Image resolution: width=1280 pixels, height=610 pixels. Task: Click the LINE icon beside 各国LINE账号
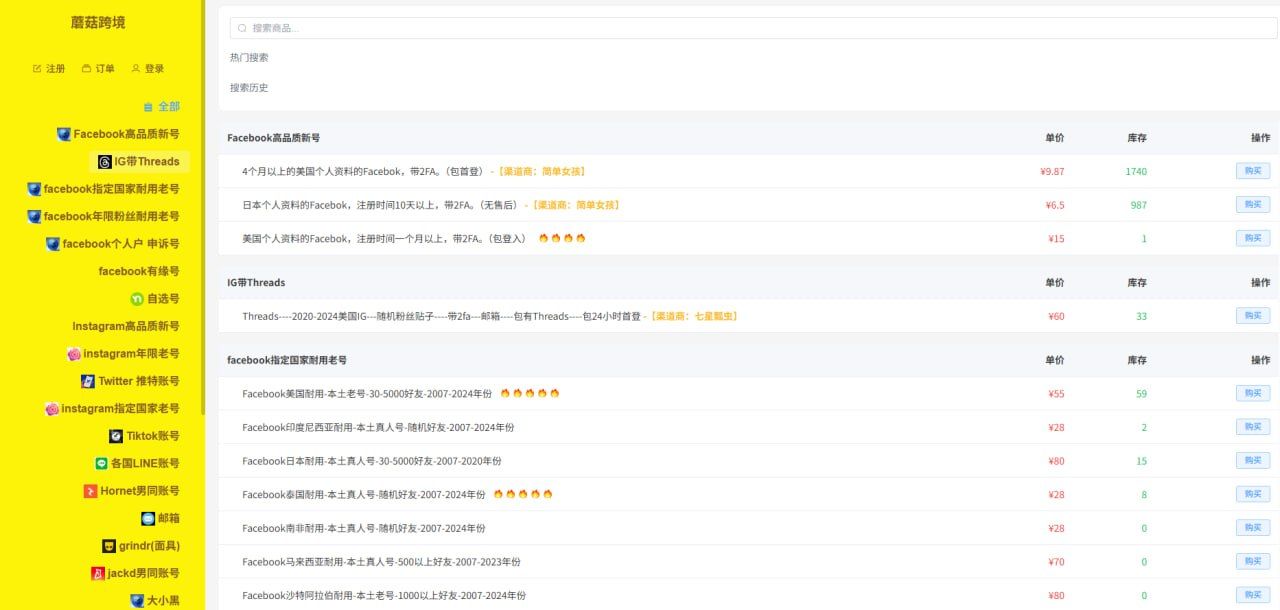point(101,464)
